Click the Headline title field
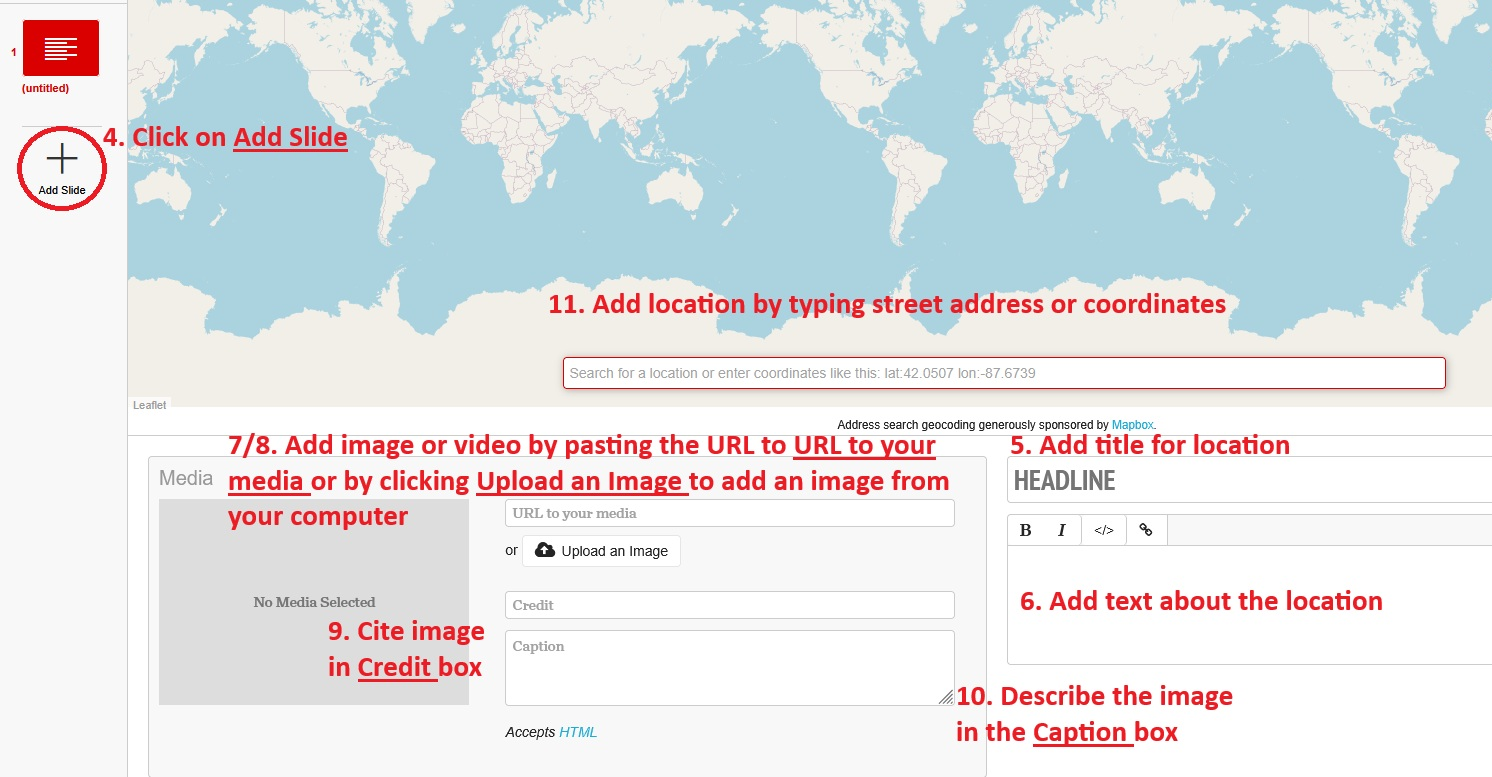Screen dimensions: 1492x777 click(1250, 481)
